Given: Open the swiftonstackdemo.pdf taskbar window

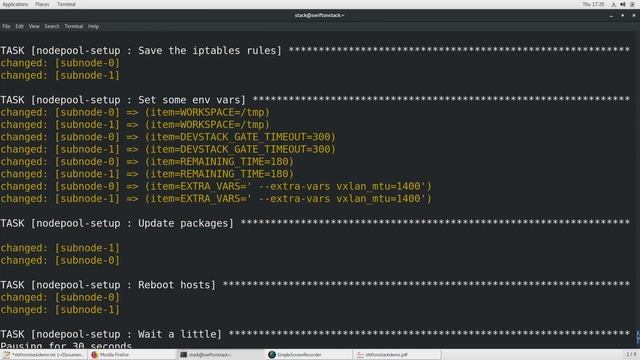Looking at the screenshot, I should pos(398,355).
